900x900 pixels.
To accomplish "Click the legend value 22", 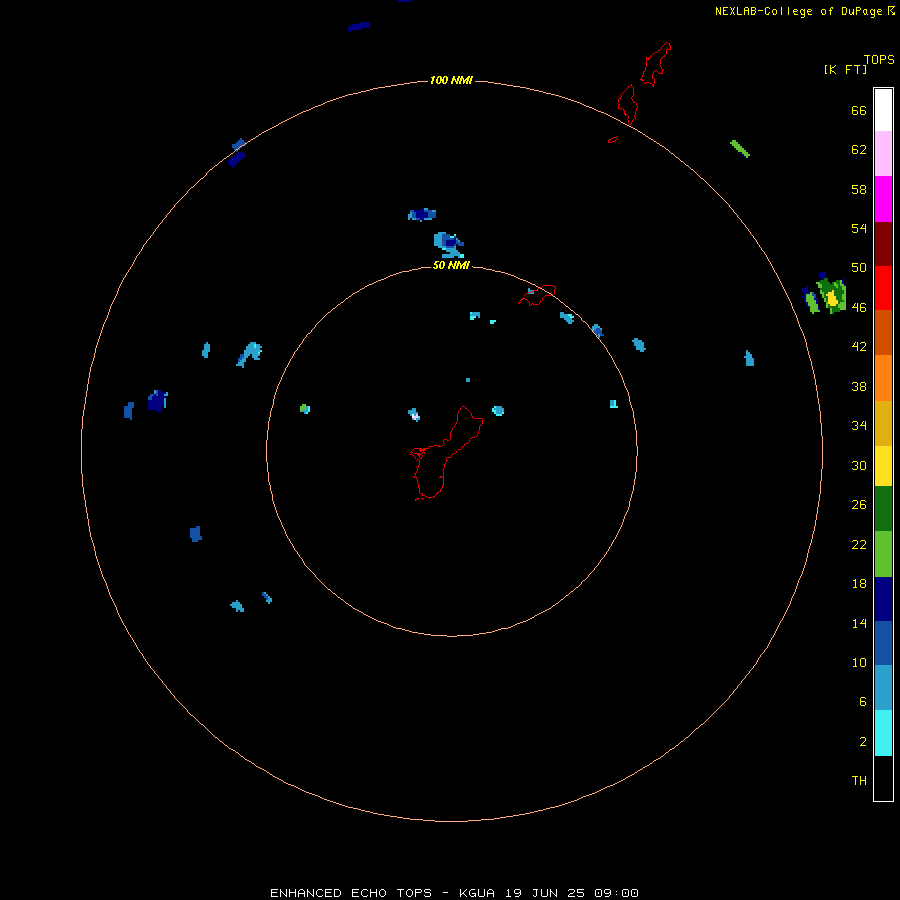I will coord(859,545).
